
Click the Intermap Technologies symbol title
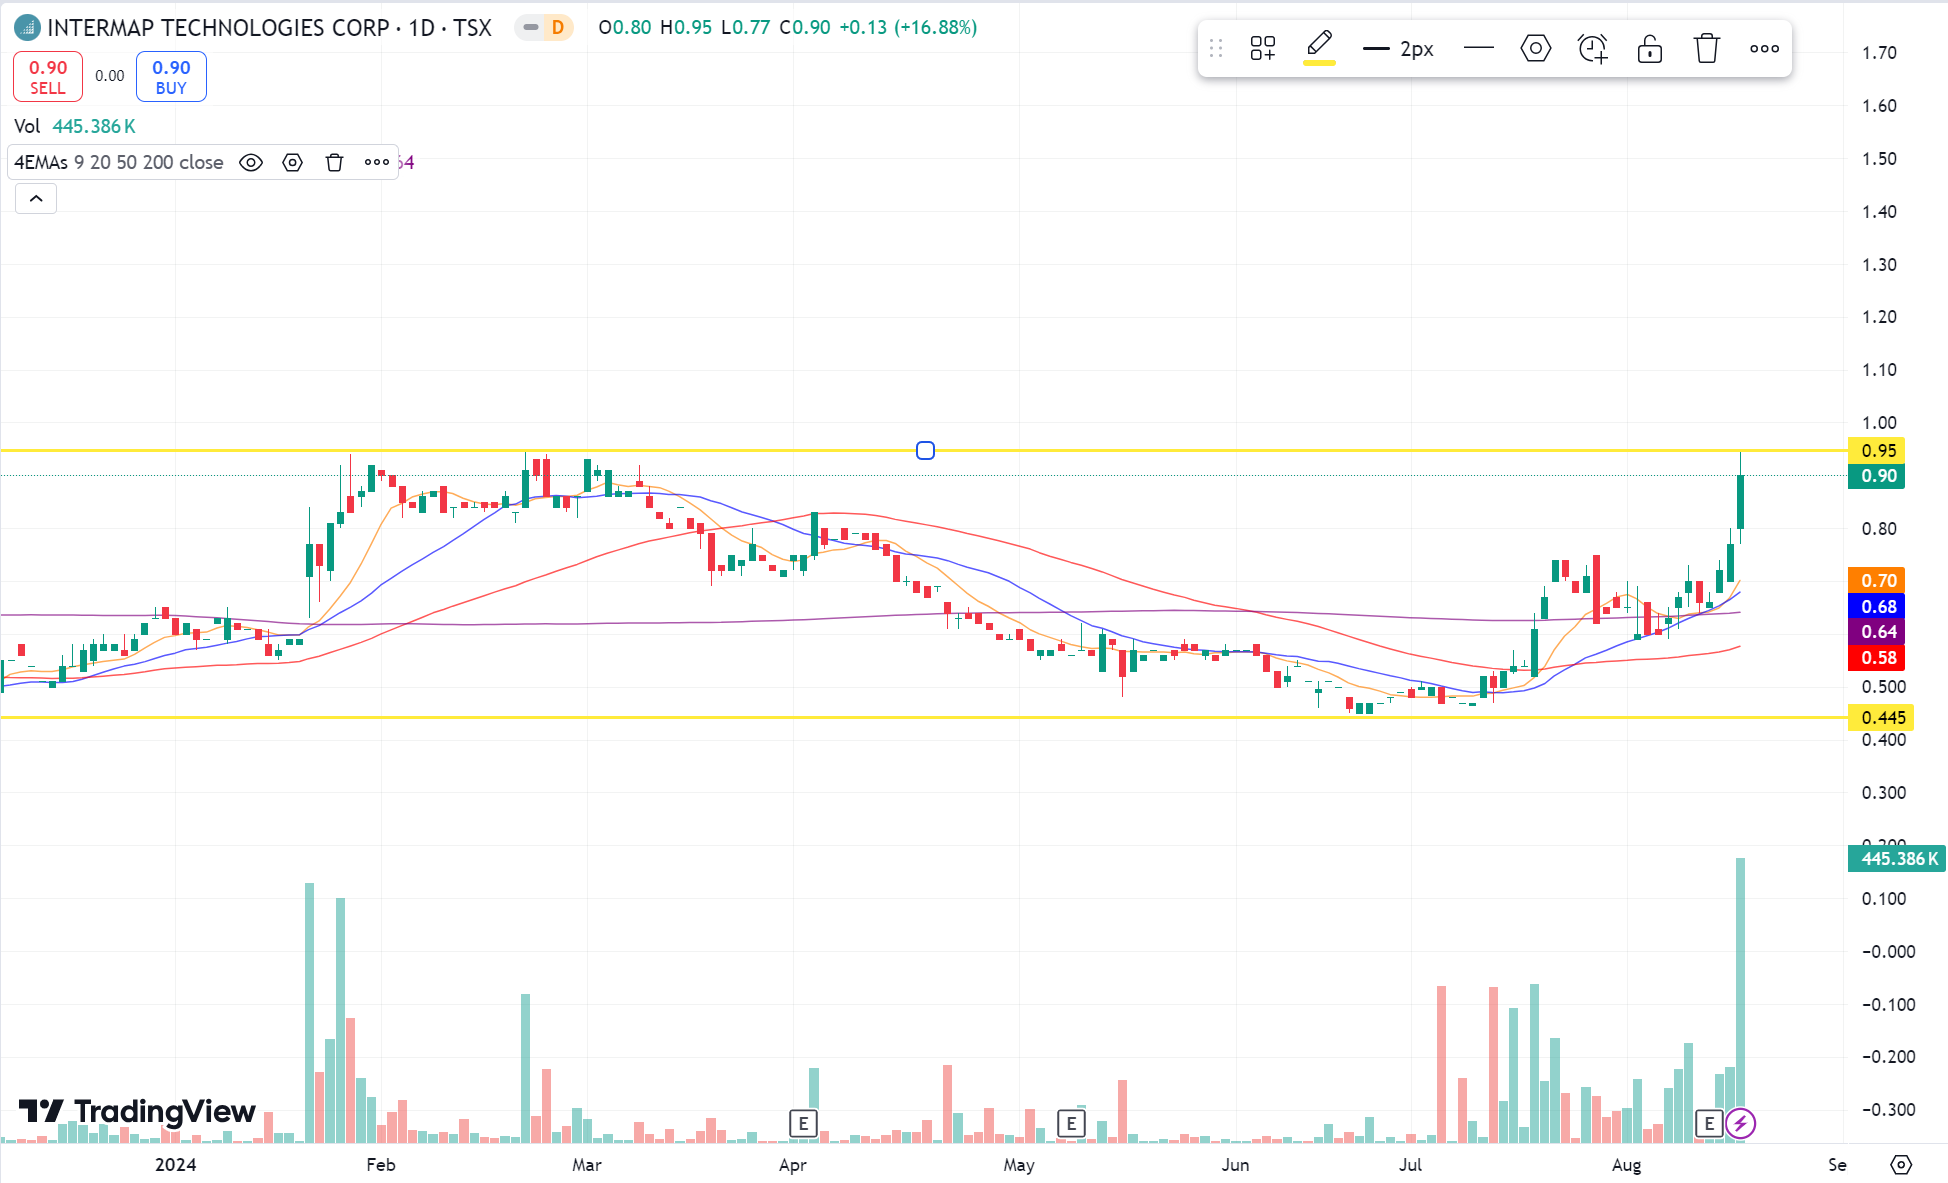pyautogui.click(x=269, y=28)
